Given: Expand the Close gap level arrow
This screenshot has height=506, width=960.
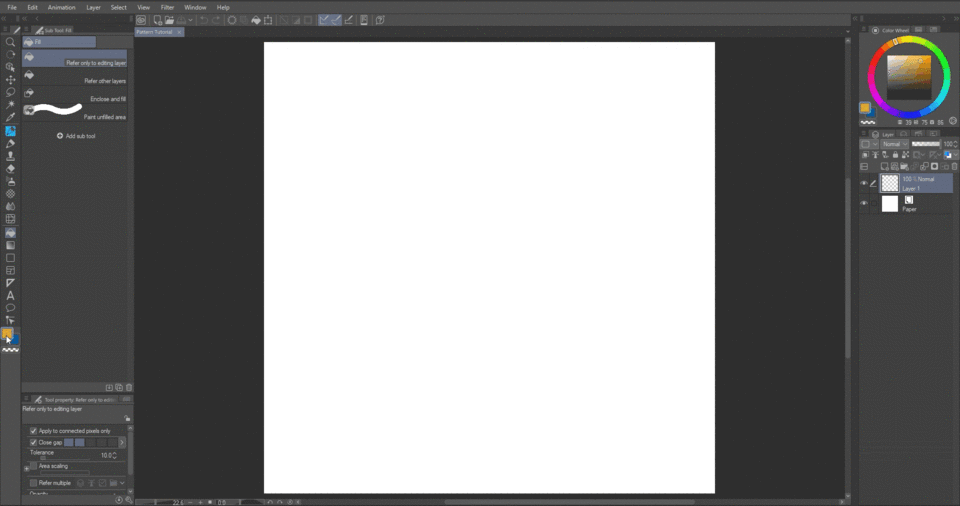Looking at the screenshot, I should [x=121, y=442].
